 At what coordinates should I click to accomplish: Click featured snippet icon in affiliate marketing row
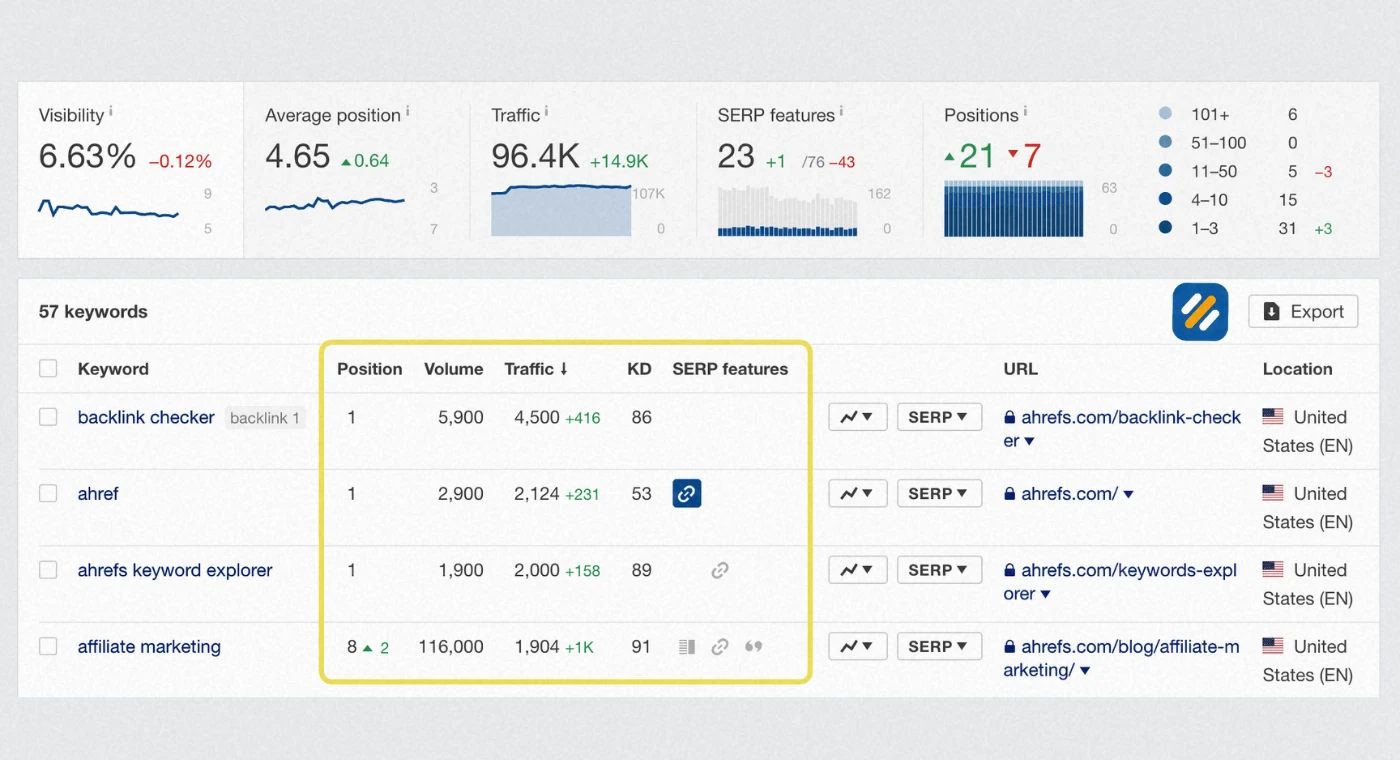(x=686, y=647)
